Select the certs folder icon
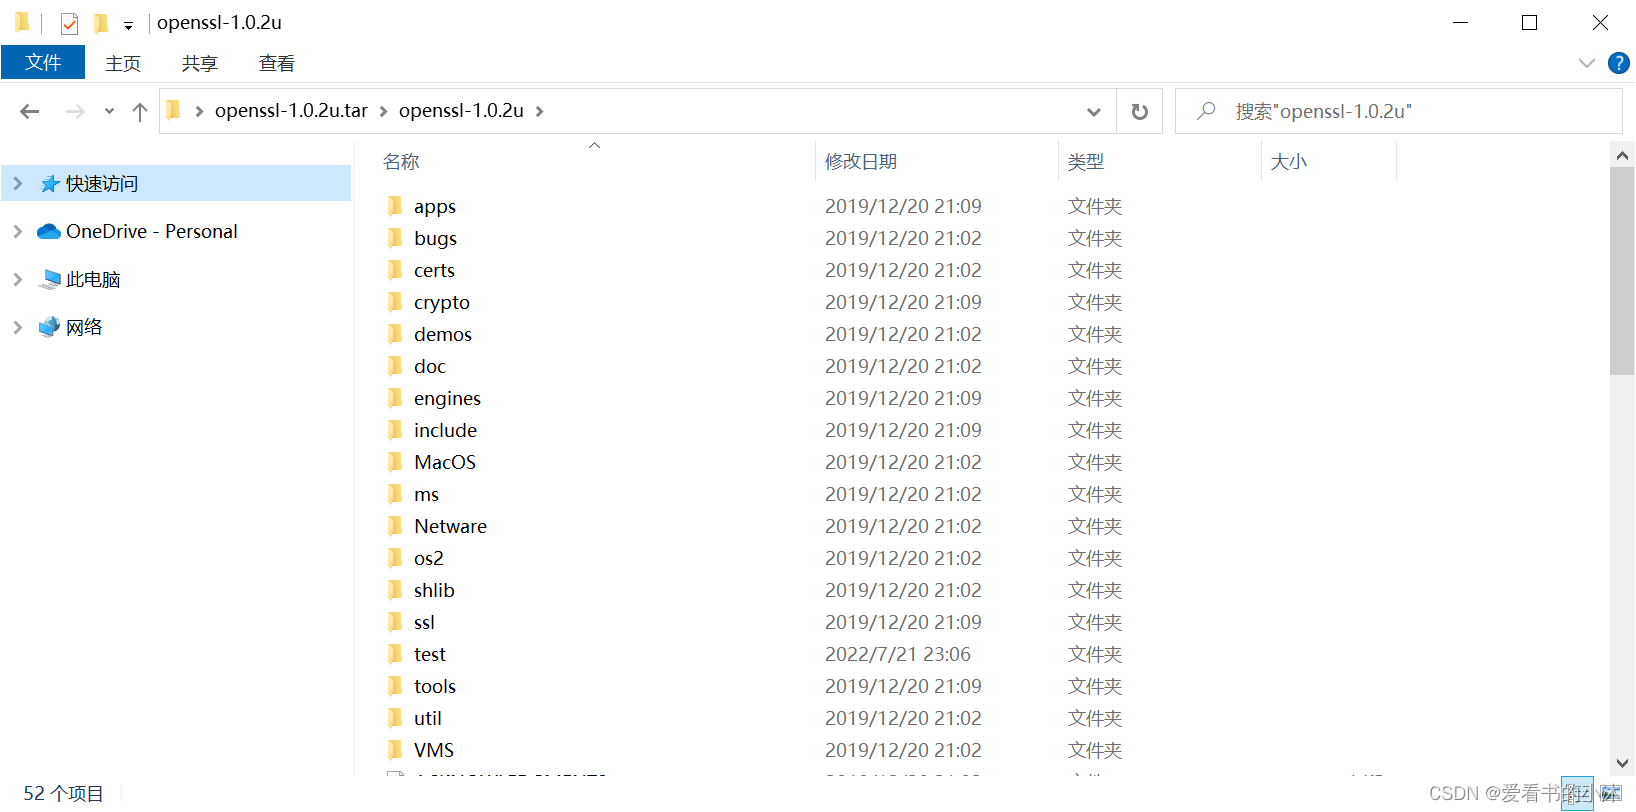 click(396, 270)
